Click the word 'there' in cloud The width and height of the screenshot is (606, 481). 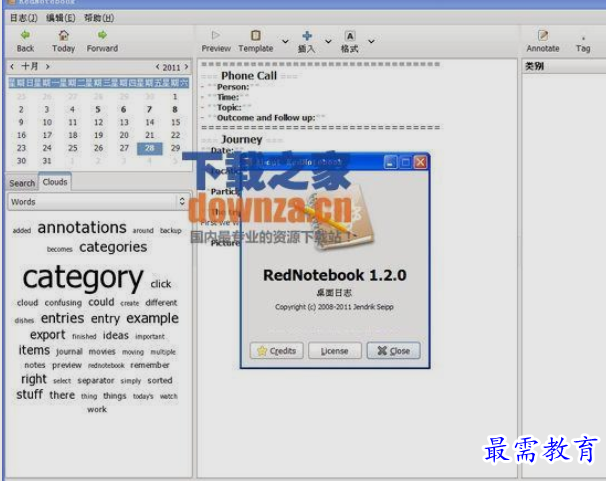(x=62, y=395)
